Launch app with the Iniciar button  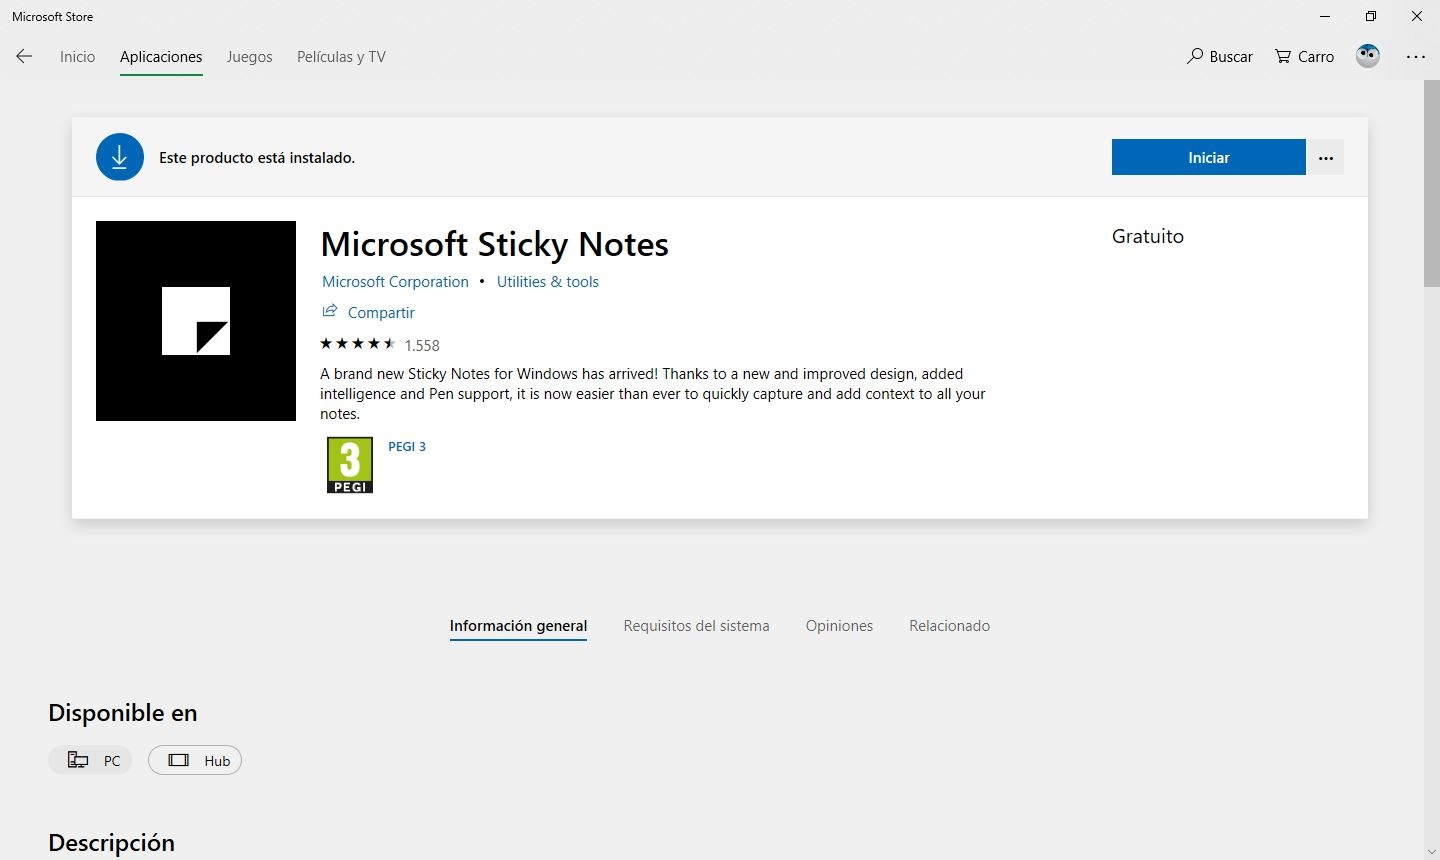tap(1209, 157)
